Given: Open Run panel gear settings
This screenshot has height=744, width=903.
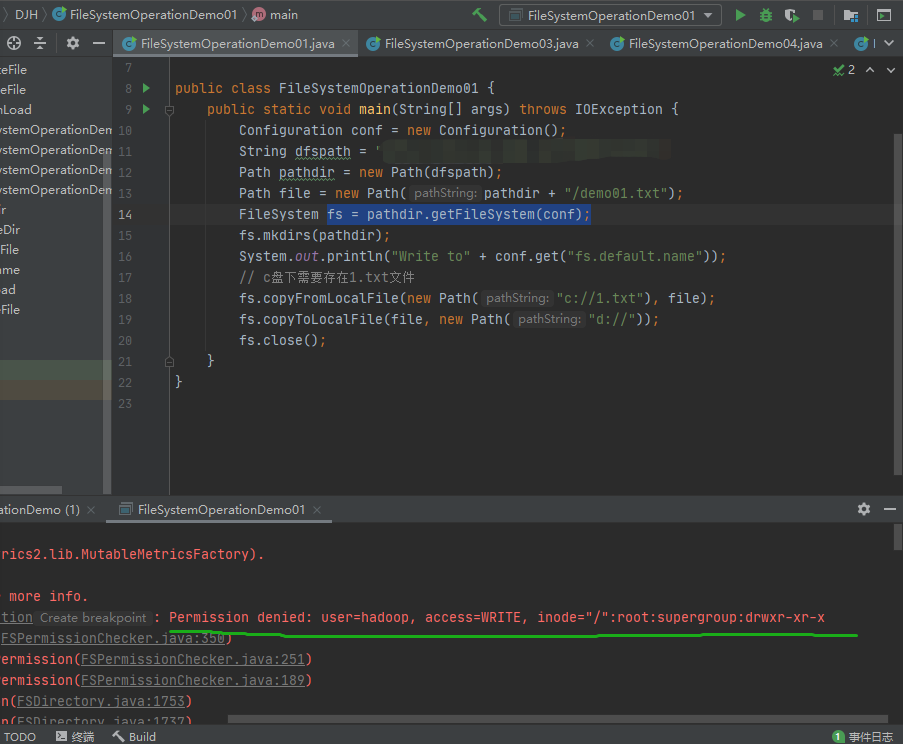Looking at the screenshot, I should (x=864, y=509).
